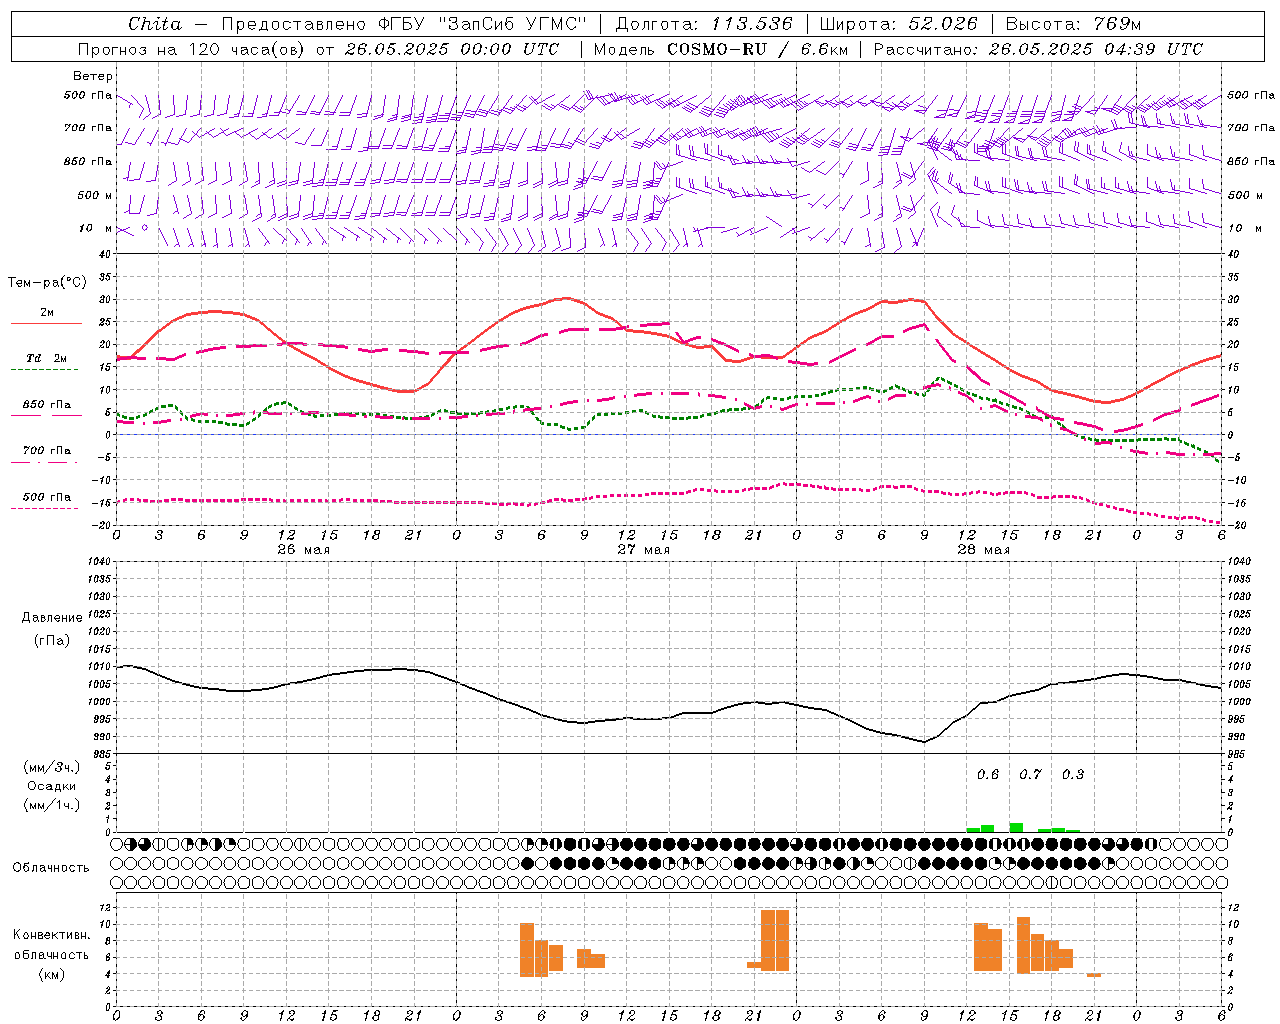Click the "Тем-ра(°C)" temperature axis title
Image resolution: width=1280 pixels, height=1024 pixels.
point(47,283)
